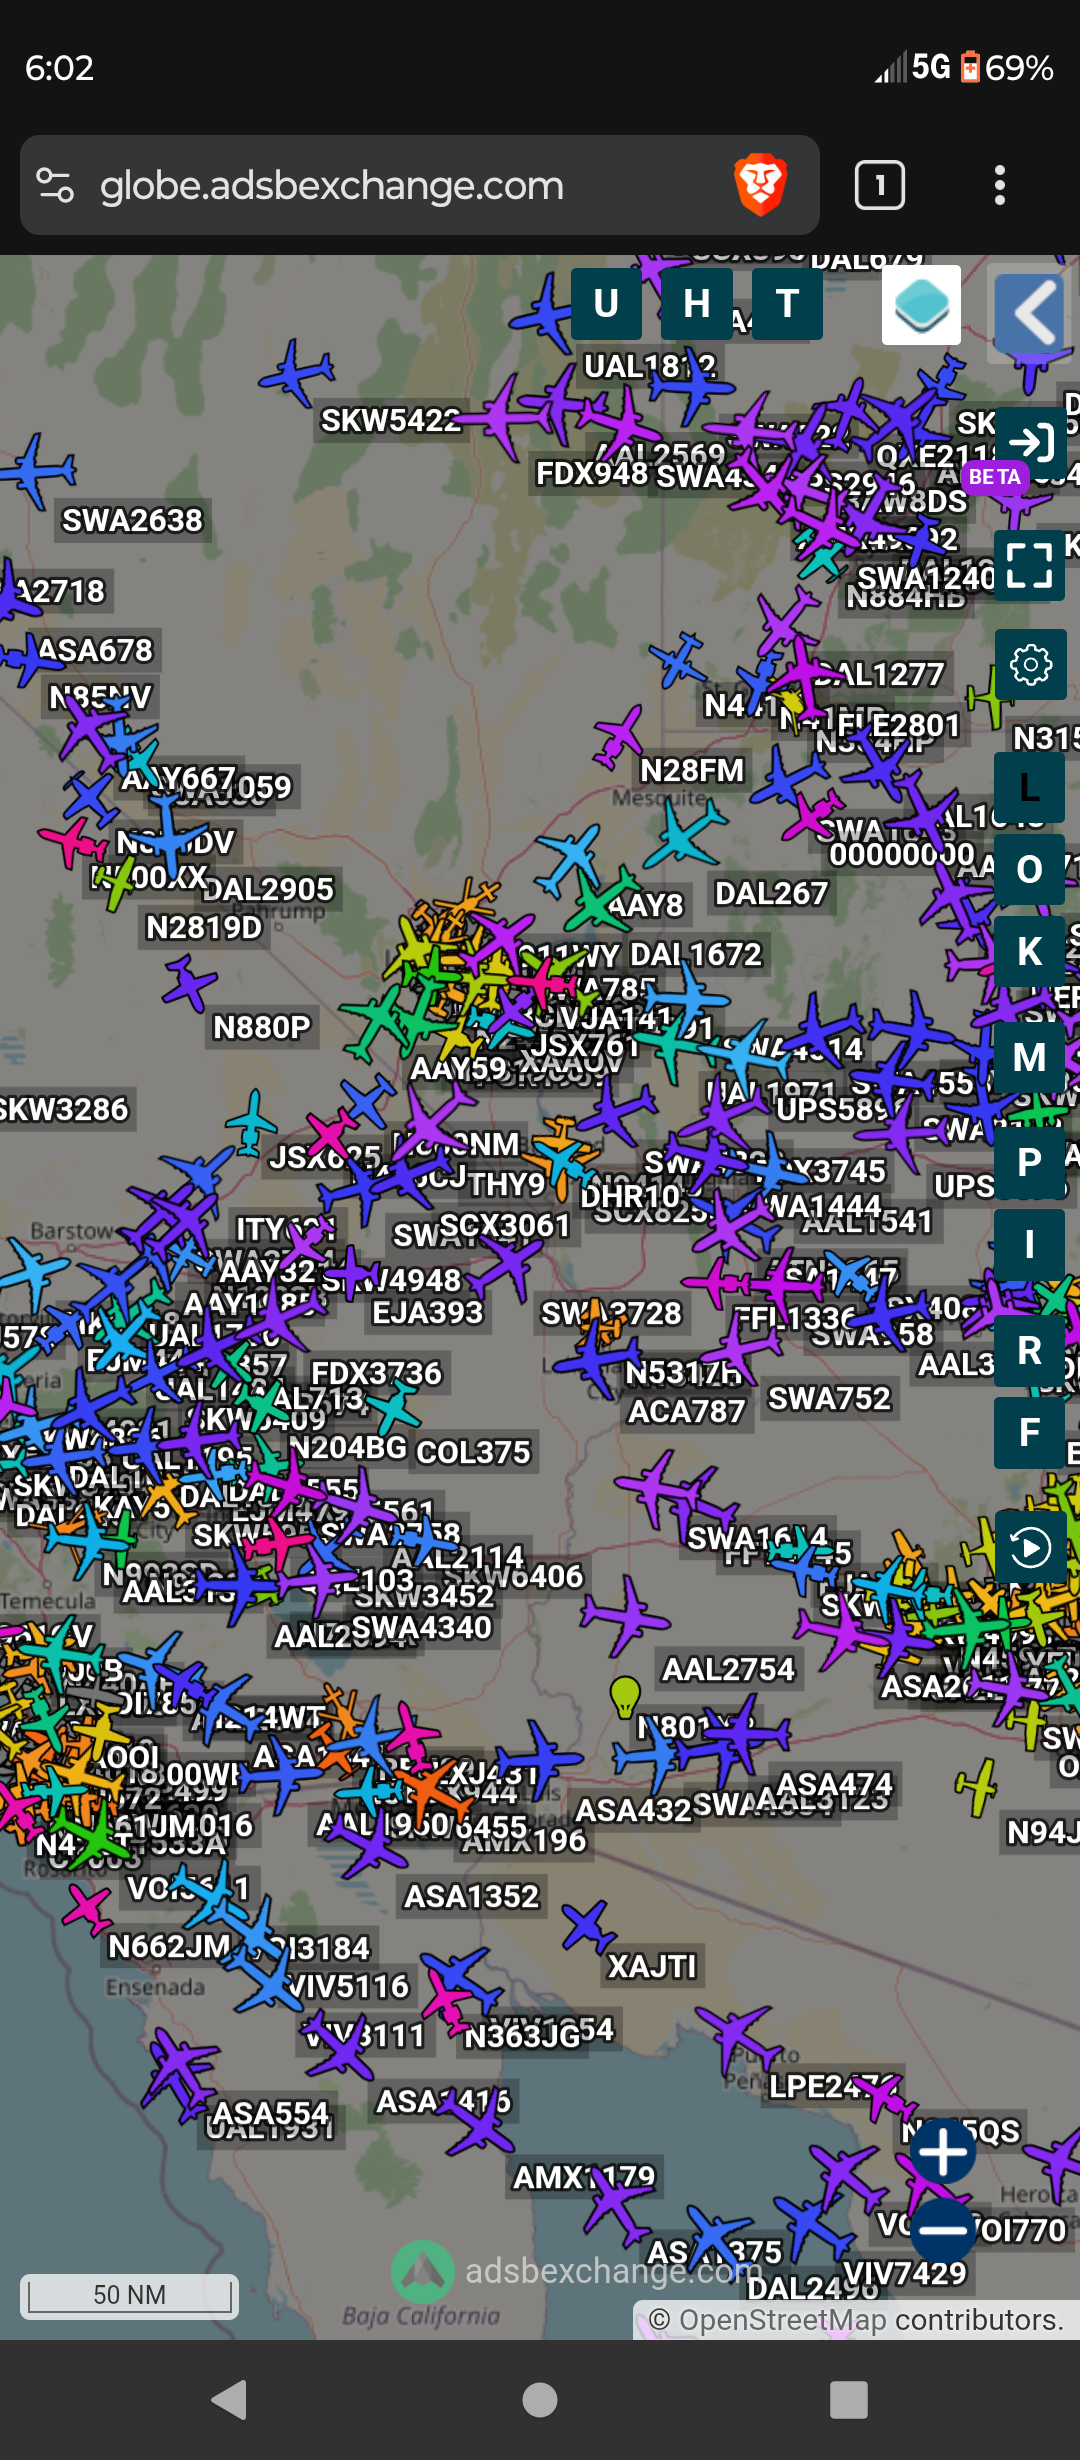Select aircraft labeled N2819D
This screenshot has width=1080, height=2460.
pos(204,927)
